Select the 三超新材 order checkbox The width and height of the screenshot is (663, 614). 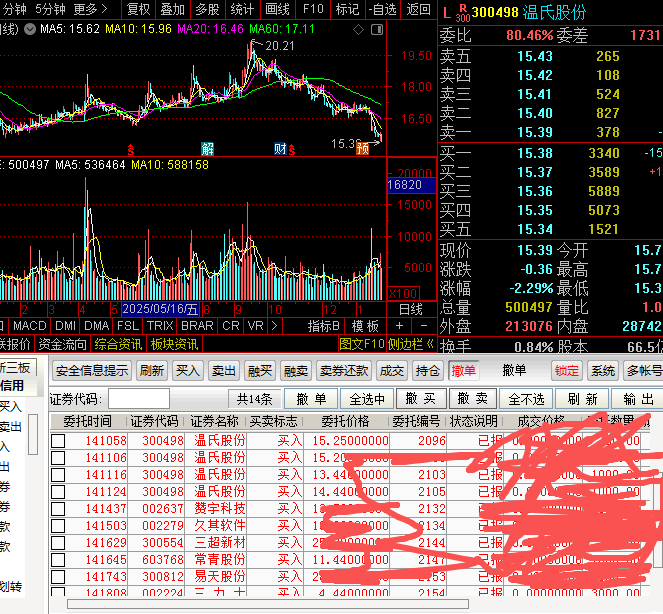point(58,543)
